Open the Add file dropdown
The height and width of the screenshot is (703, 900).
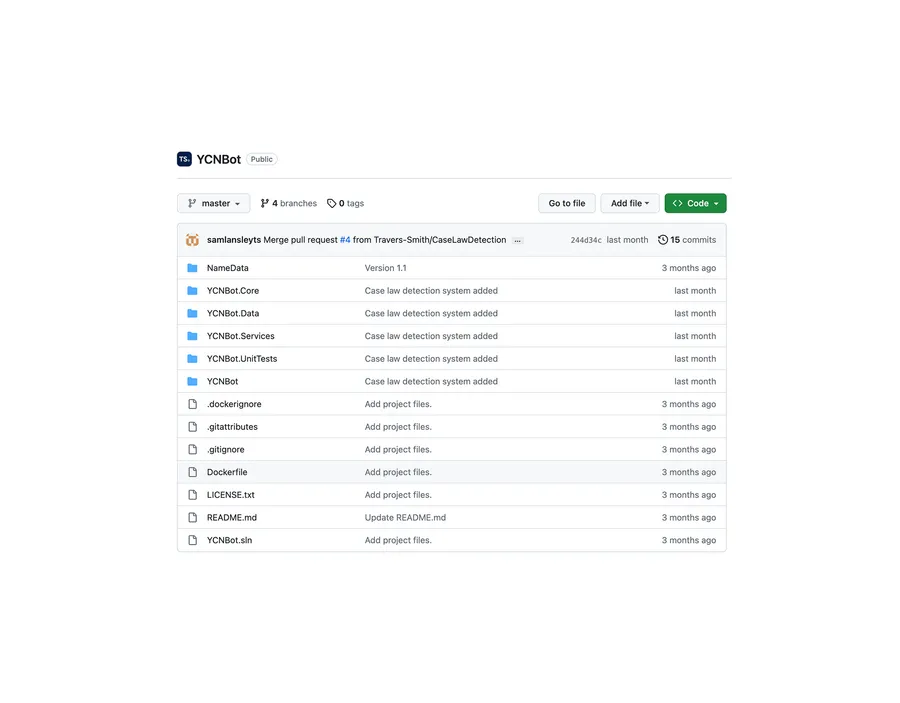pyautogui.click(x=629, y=203)
